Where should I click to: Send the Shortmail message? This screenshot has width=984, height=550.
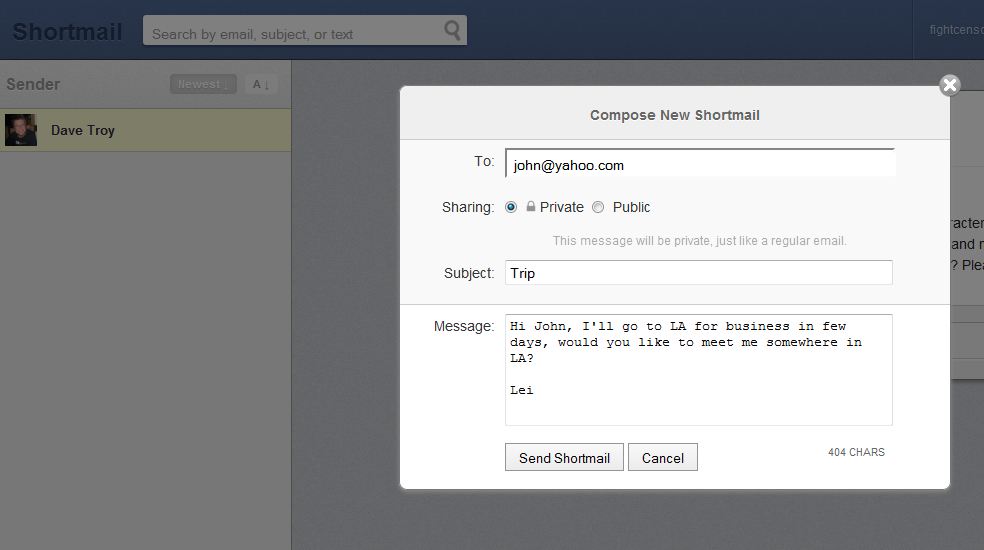tap(564, 458)
